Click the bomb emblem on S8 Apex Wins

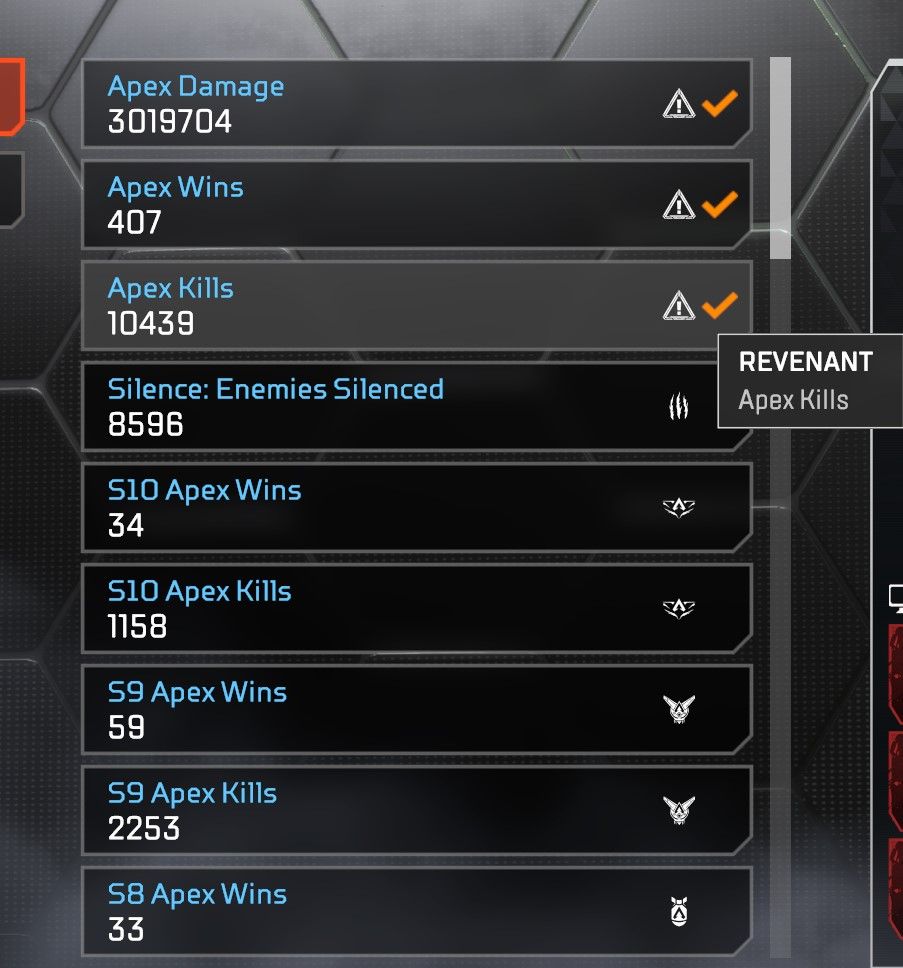[678, 911]
